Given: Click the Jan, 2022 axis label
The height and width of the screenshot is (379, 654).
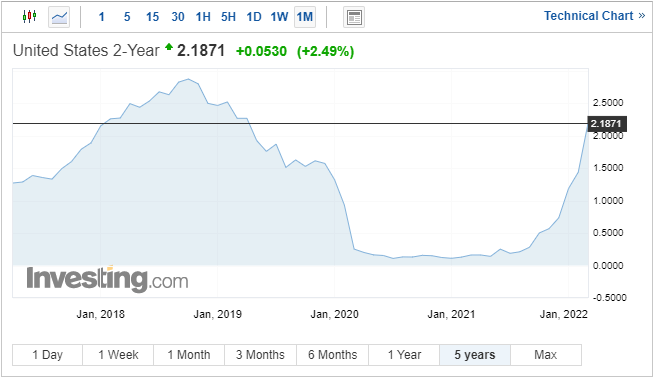Looking at the screenshot, I should point(563,314).
